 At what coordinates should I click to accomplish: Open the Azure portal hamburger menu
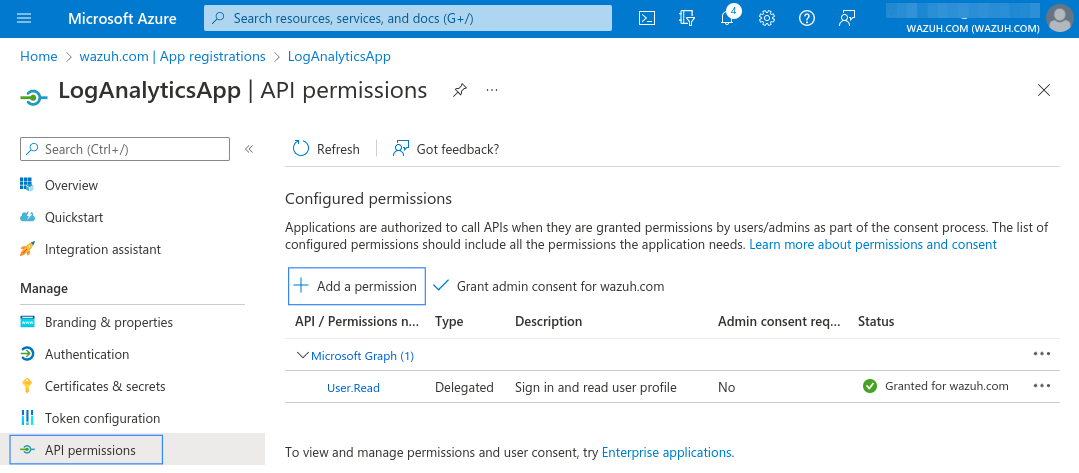point(24,19)
